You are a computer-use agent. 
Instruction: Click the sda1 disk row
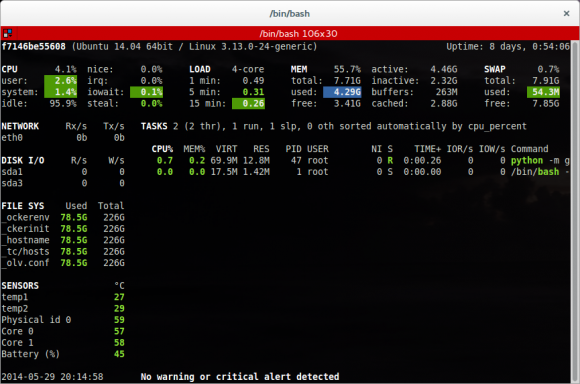coord(63,172)
